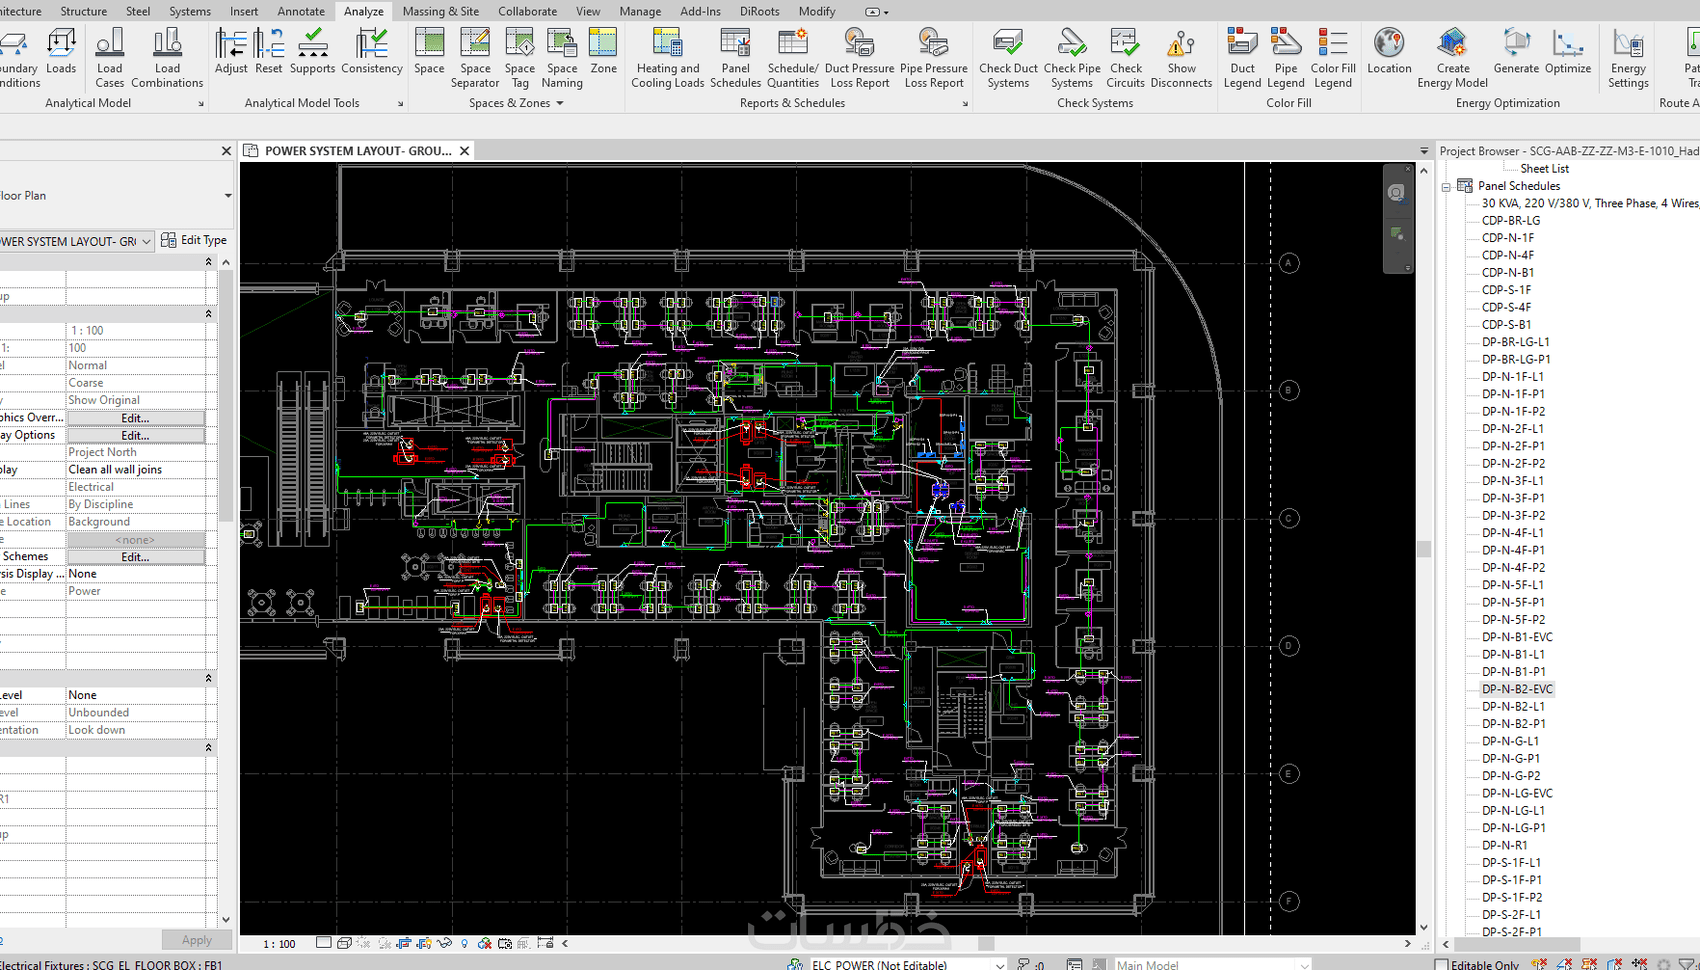
Task: Open the Manage ribbon tab
Action: tap(640, 11)
